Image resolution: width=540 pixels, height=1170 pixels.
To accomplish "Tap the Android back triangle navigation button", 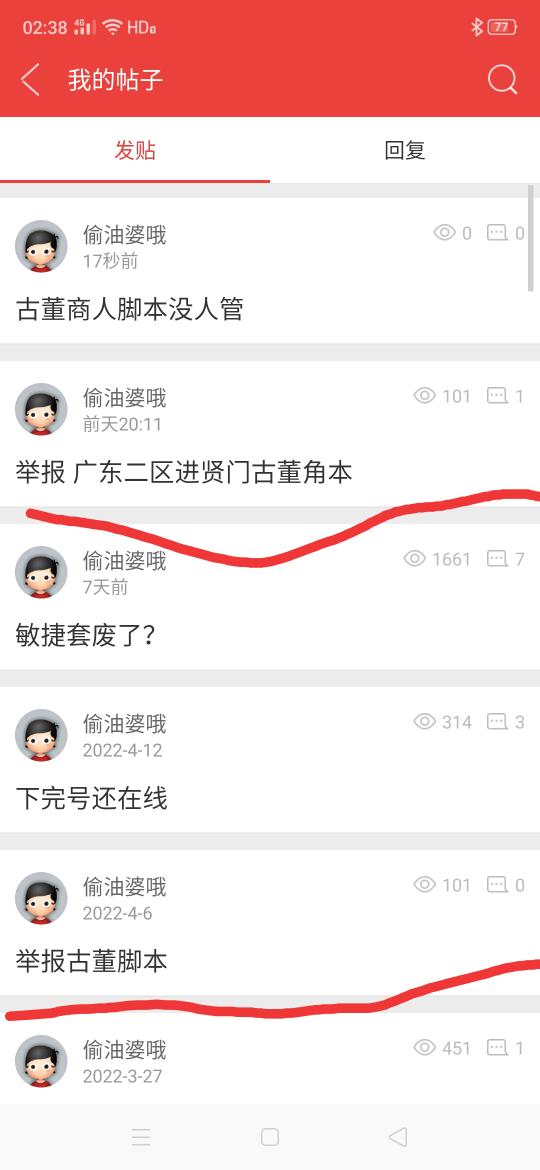I will pyautogui.click(x=398, y=1136).
